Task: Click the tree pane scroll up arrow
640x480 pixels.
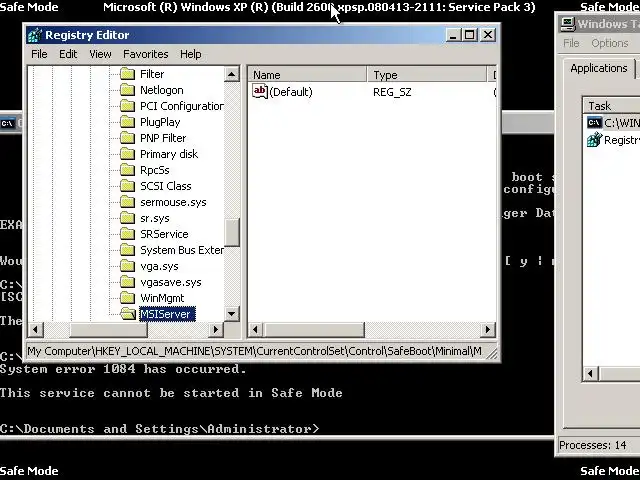Action: click(231, 74)
